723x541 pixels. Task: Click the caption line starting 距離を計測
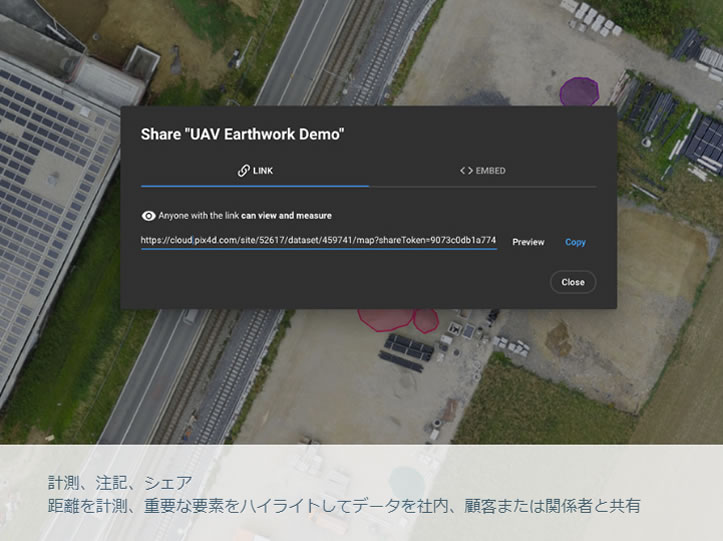pos(344,506)
